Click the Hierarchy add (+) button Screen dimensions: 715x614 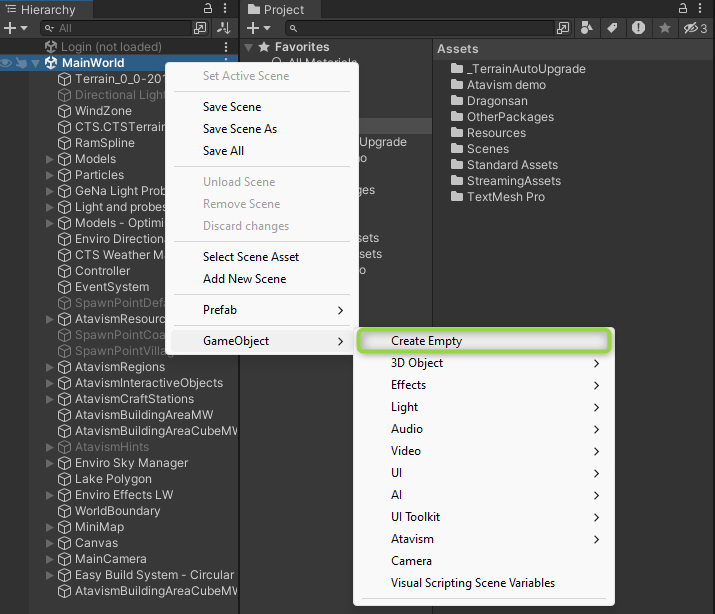coord(11,28)
